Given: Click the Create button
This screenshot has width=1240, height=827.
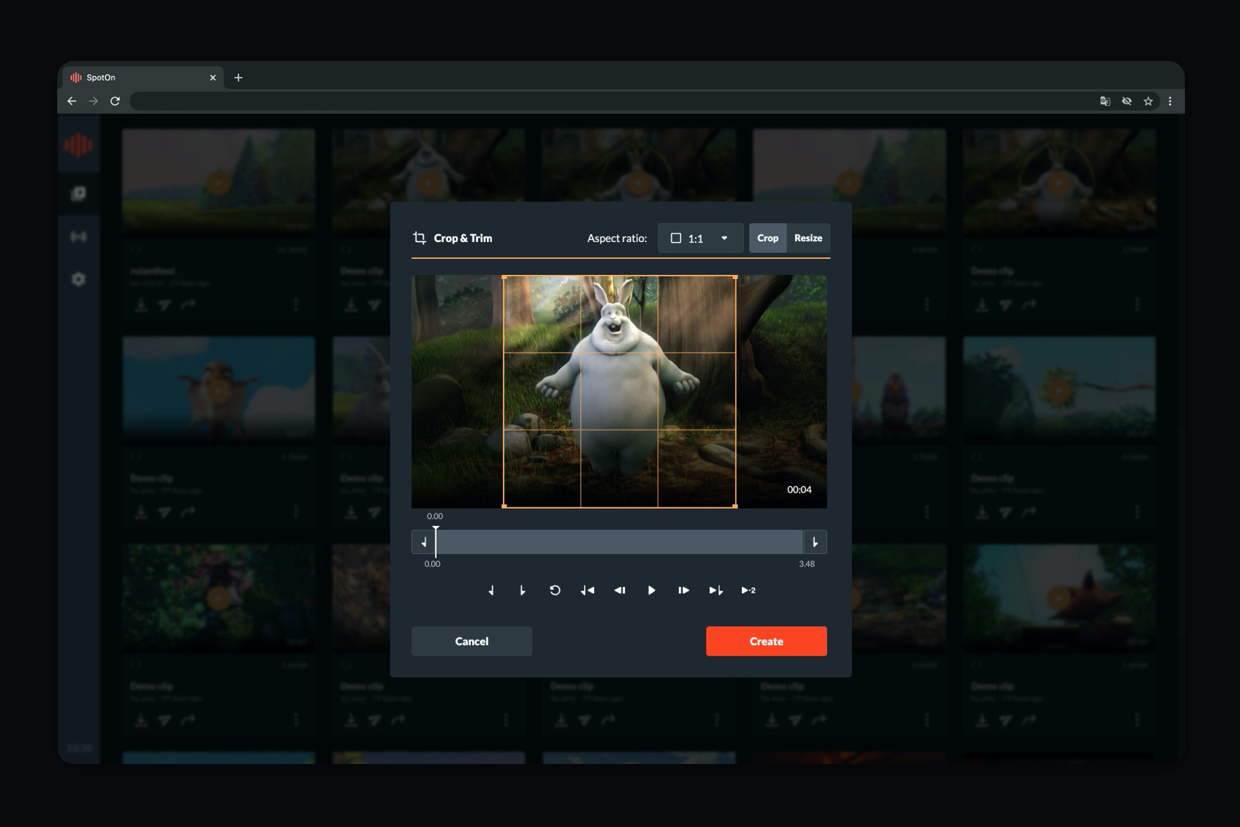Looking at the screenshot, I should (766, 641).
